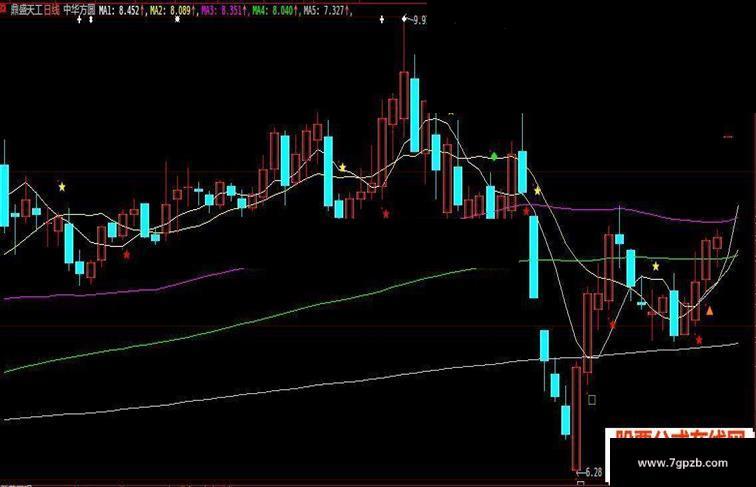Click the large cyan drop candle after yellow star
This screenshot has width=756, height=487.
pyautogui.click(x=533, y=257)
